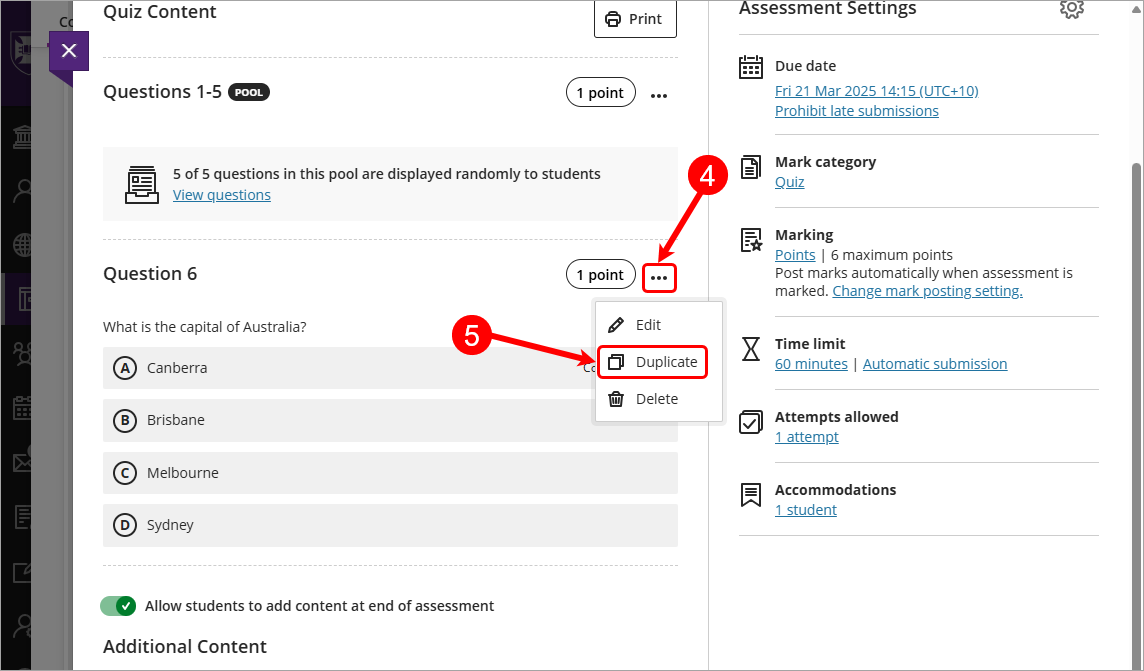
Task: Click the Quiz Content heading
Action: (160, 12)
